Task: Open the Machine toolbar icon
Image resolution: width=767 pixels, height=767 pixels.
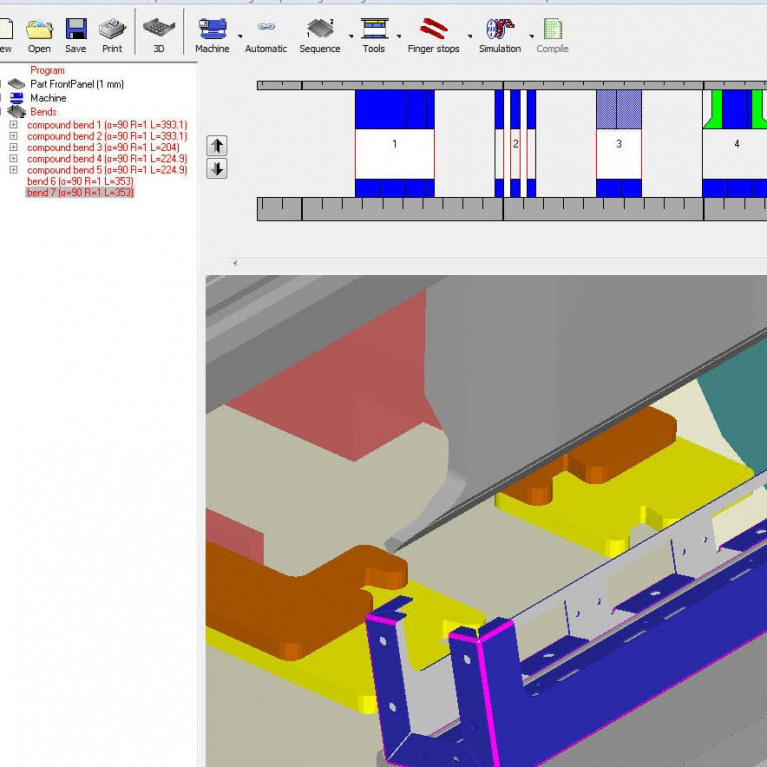Action: tap(211, 30)
